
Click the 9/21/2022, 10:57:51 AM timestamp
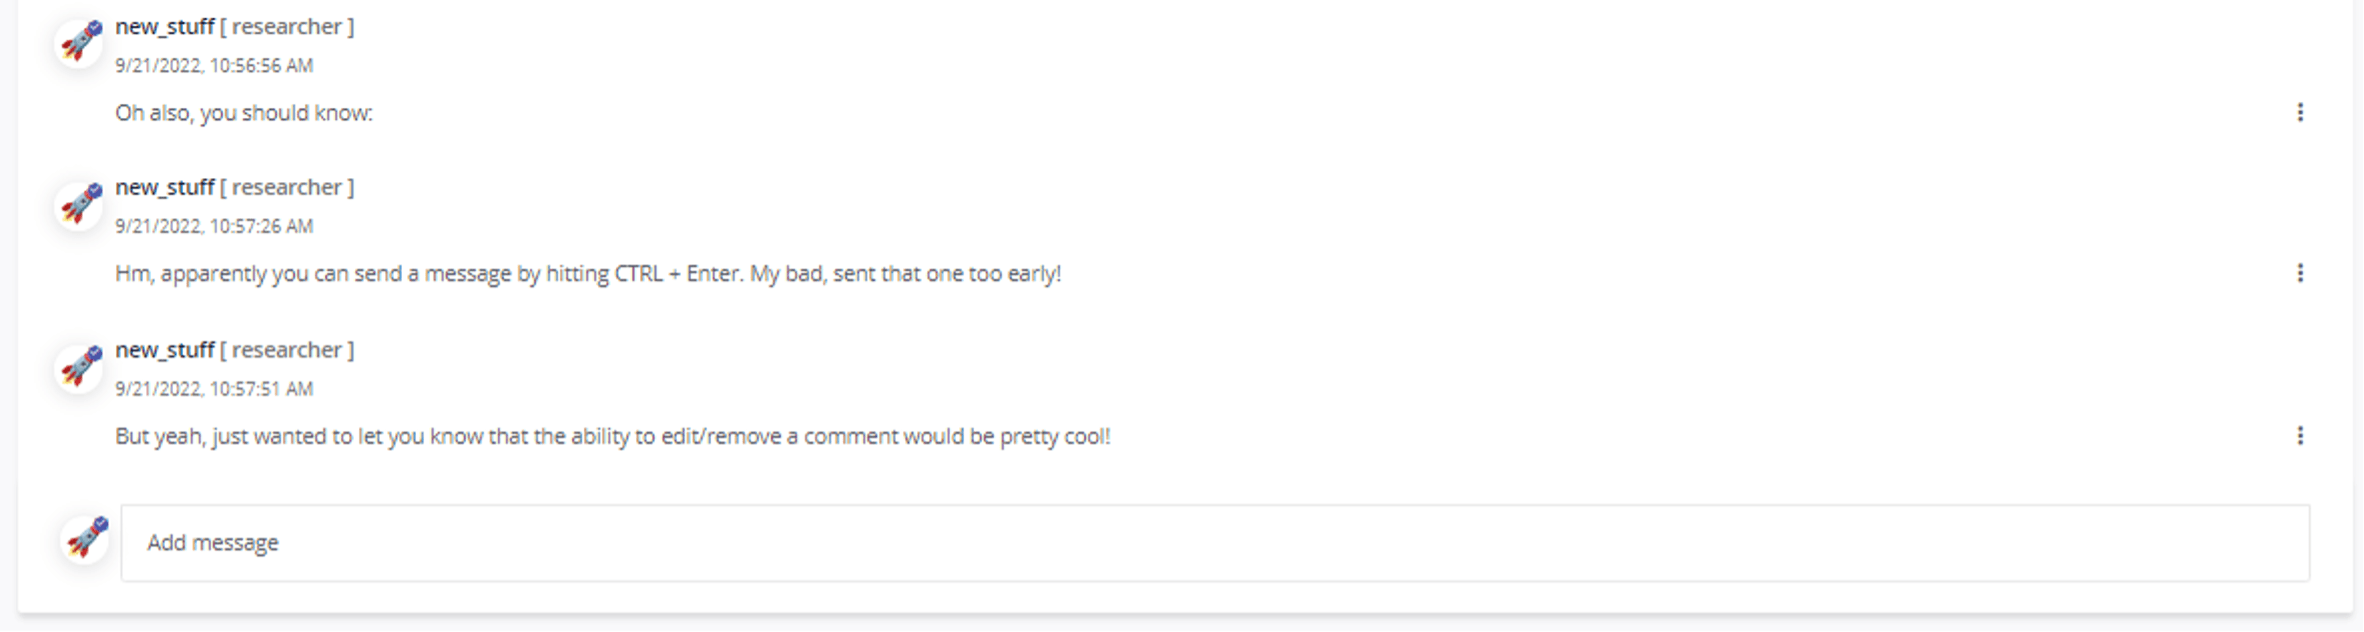click(x=214, y=389)
